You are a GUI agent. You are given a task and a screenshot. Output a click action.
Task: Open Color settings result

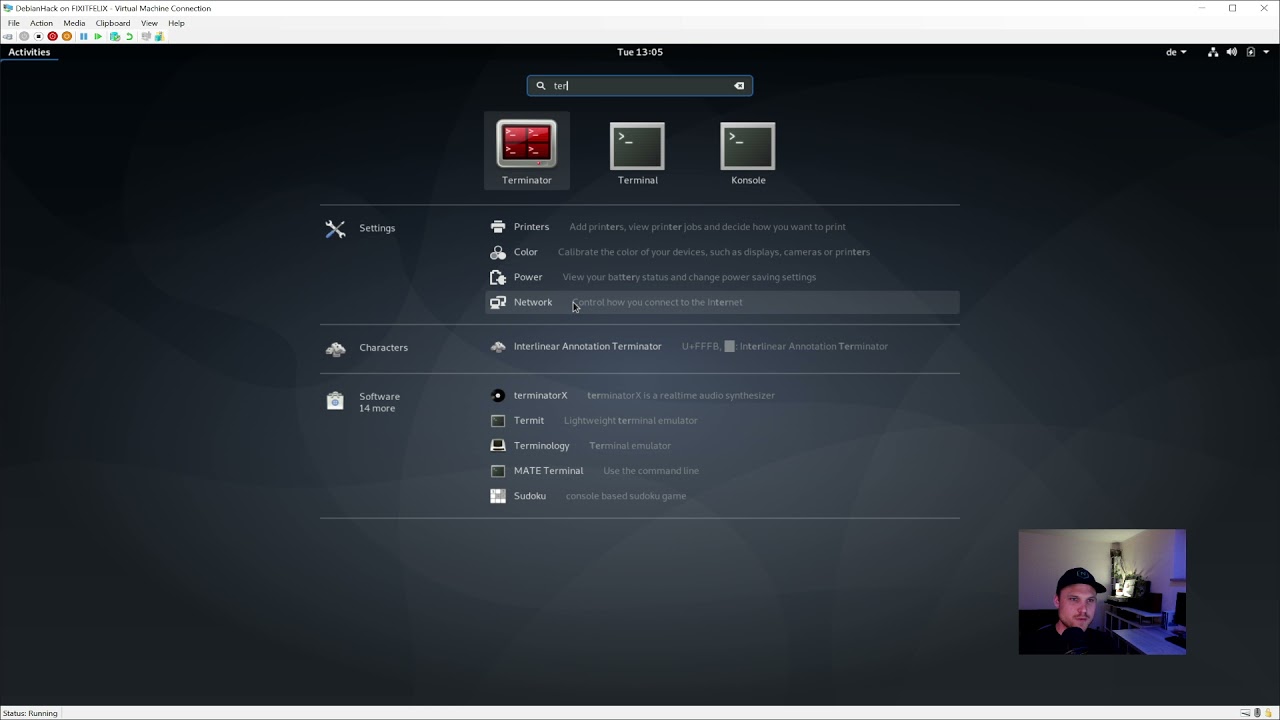(722, 252)
